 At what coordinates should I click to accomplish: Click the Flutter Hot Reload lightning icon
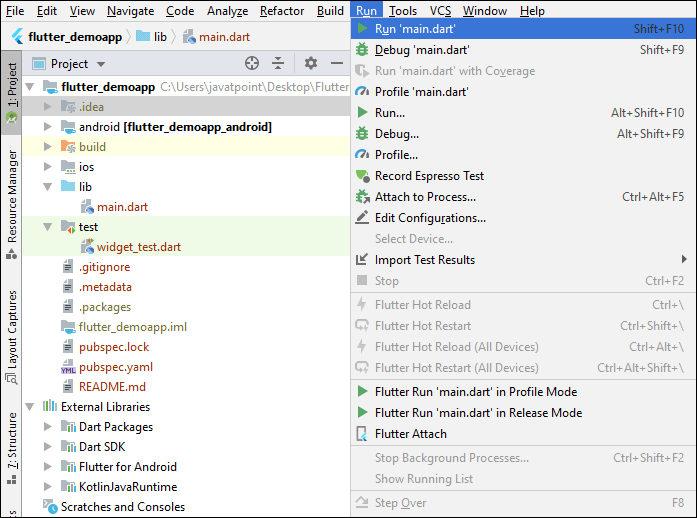coord(362,305)
